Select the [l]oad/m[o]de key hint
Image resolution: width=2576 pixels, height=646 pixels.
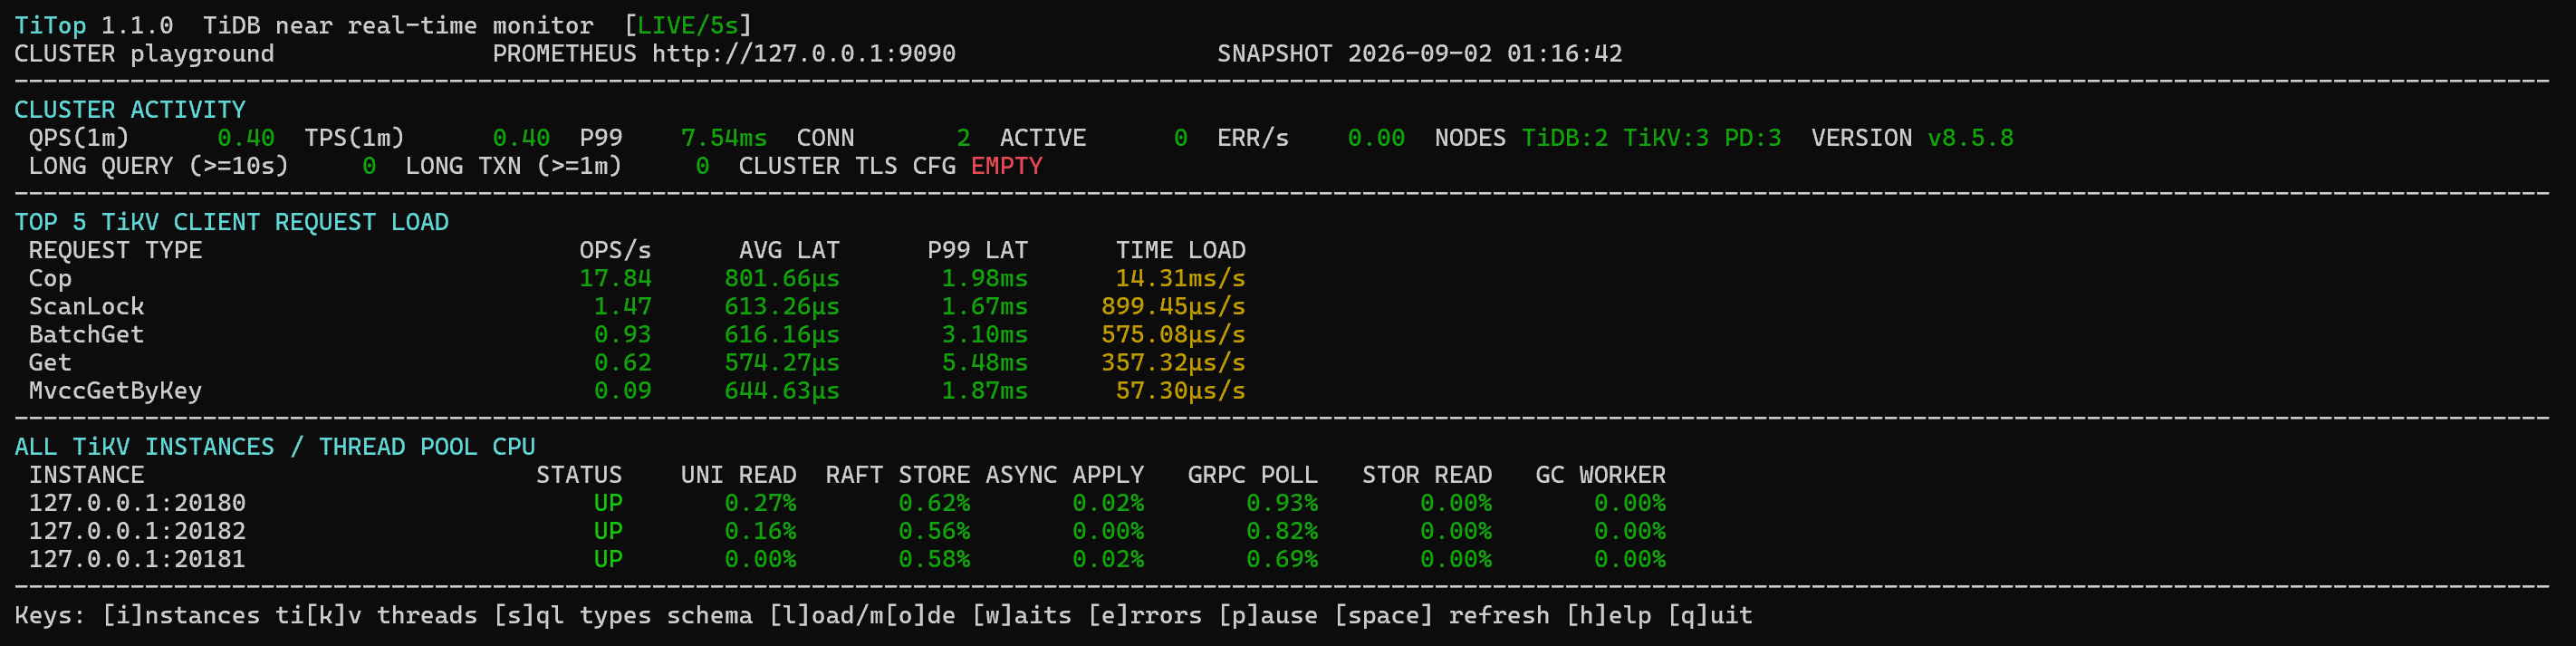pyautogui.click(x=862, y=615)
